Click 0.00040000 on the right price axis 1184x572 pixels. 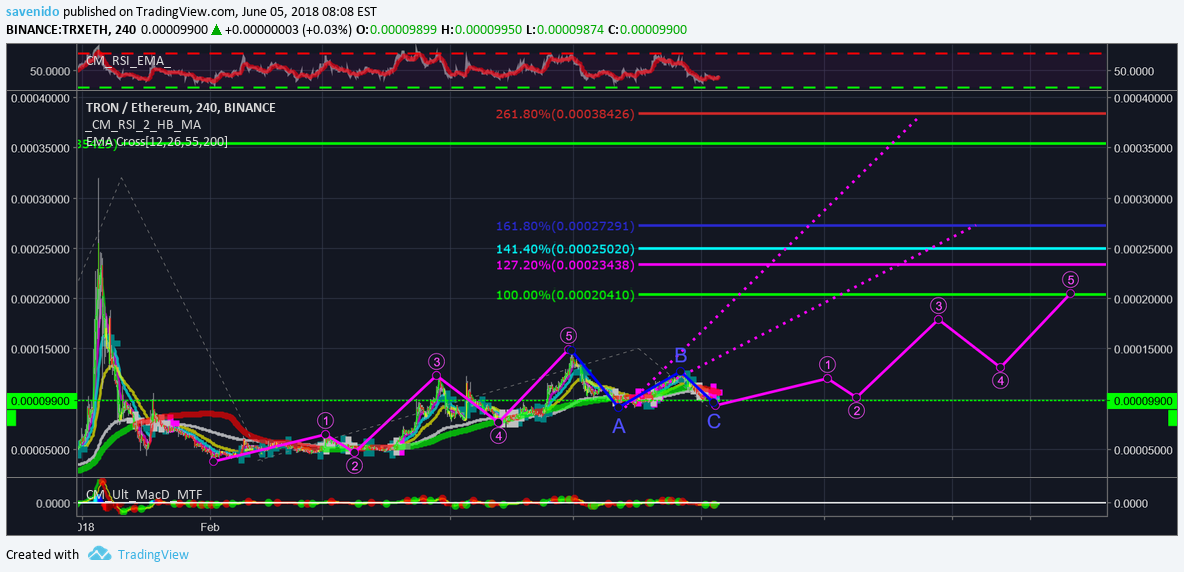(x=1144, y=98)
